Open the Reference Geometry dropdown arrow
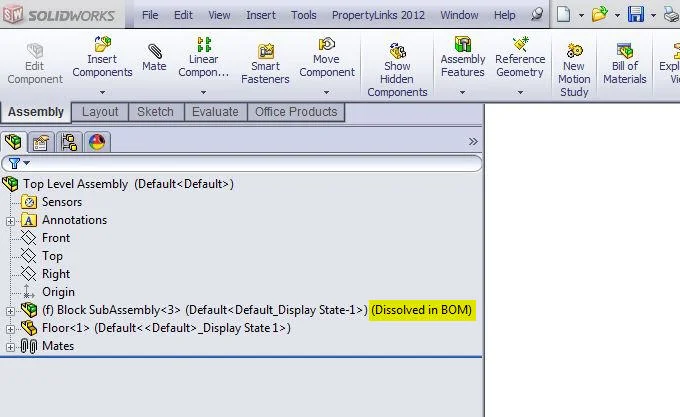The height and width of the screenshot is (417, 680). point(520,93)
